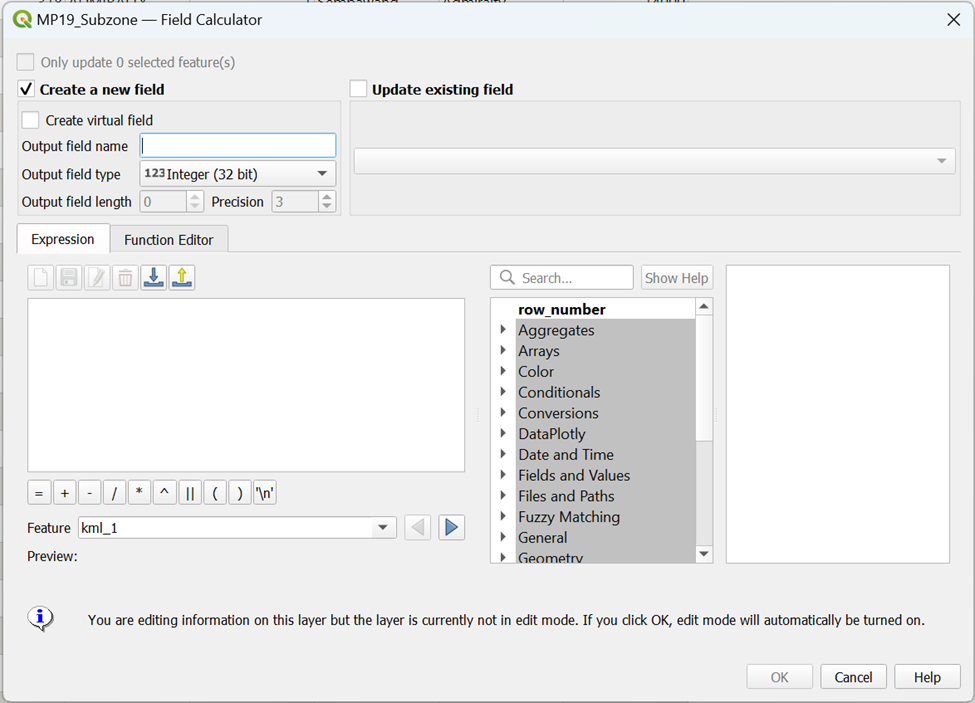The width and height of the screenshot is (975, 703).
Task: Click the save expression disk icon
Action: [x=69, y=277]
